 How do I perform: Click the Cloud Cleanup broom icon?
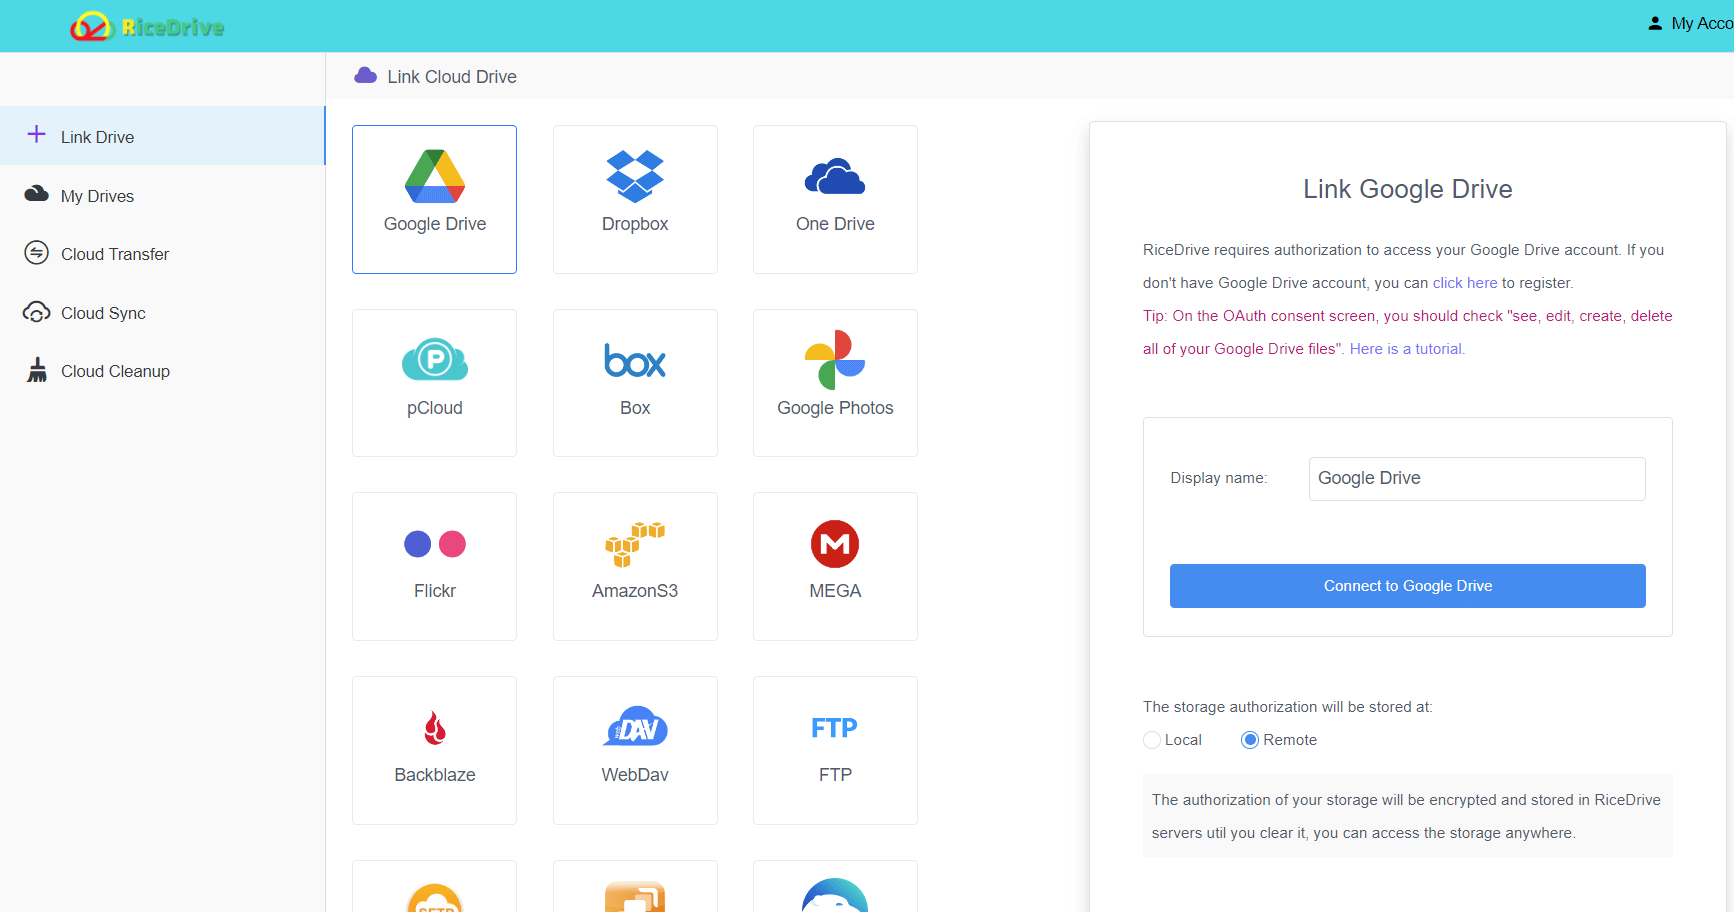(x=37, y=370)
